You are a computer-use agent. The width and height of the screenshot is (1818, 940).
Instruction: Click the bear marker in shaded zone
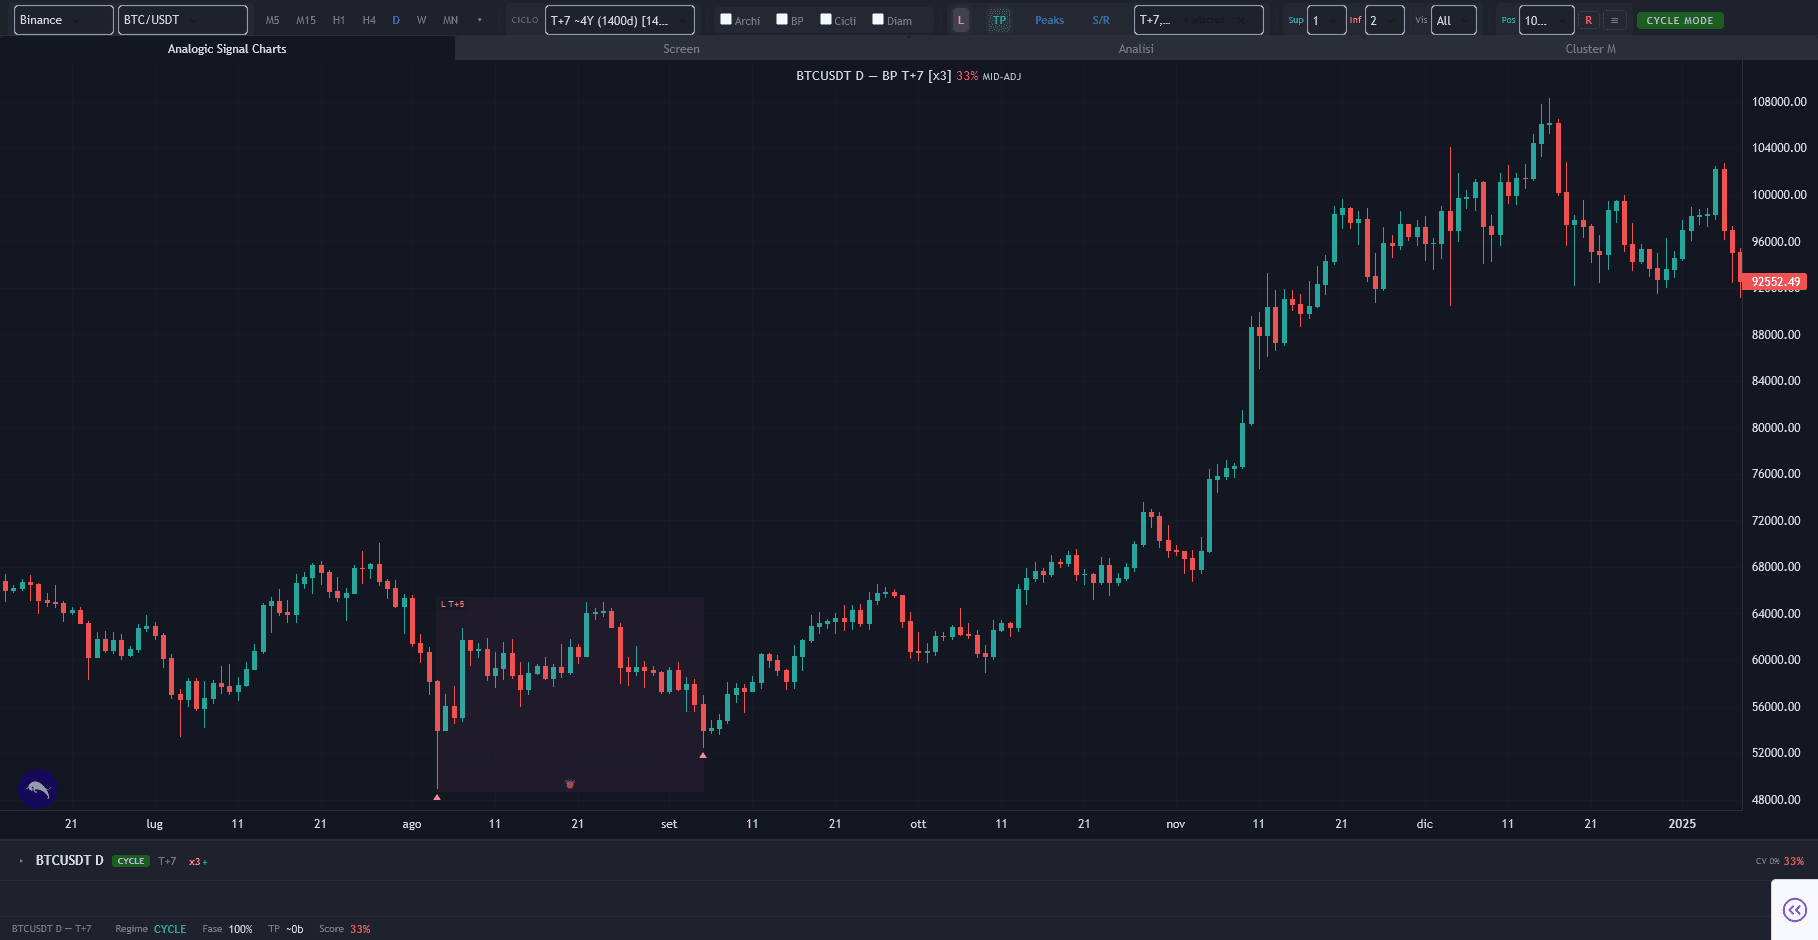(x=570, y=784)
